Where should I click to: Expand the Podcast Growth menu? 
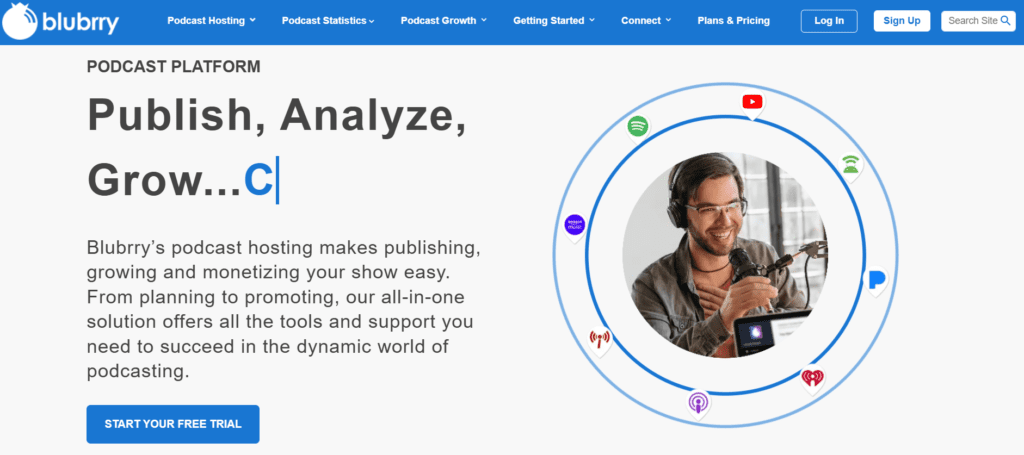[444, 21]
